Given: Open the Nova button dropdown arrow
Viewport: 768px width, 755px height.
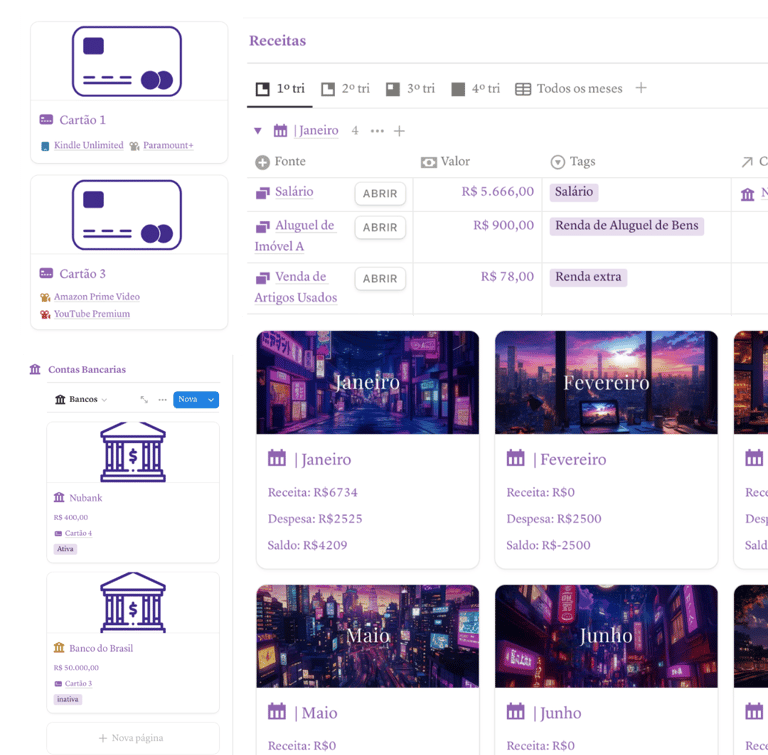Looking at the screenshot, I should coord(211,400).
